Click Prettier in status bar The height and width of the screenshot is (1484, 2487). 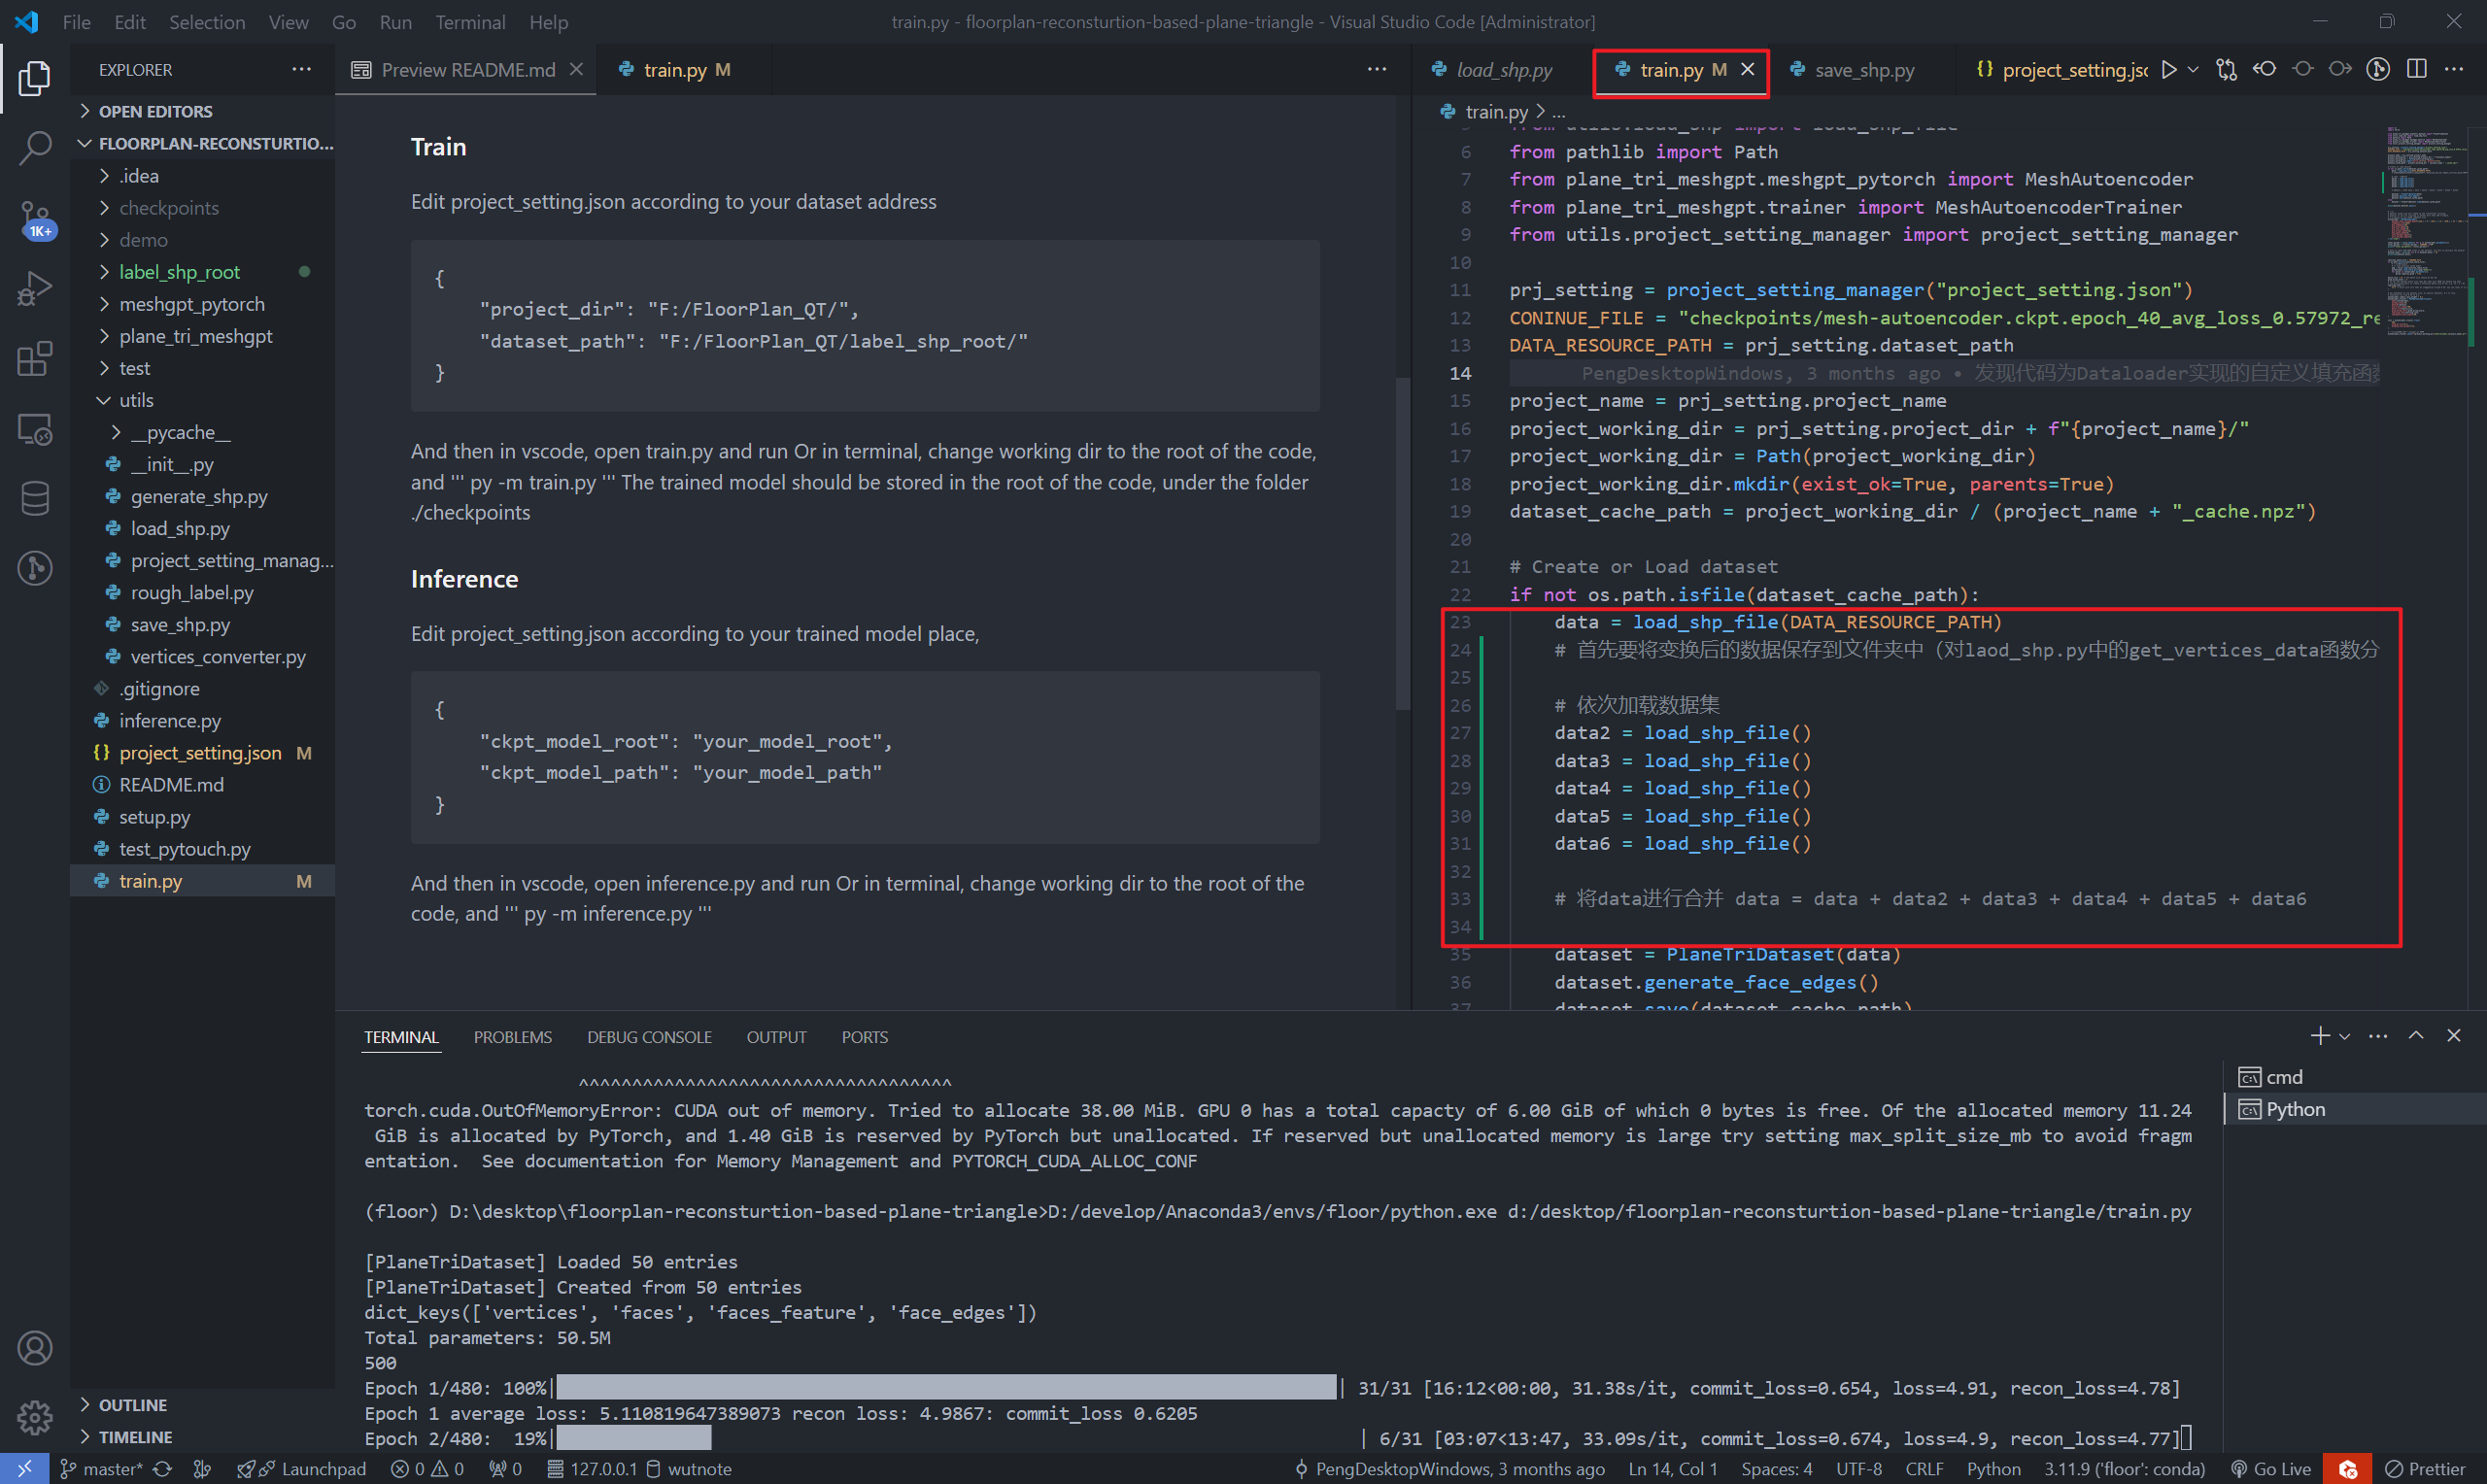tap(2425, 1469)
